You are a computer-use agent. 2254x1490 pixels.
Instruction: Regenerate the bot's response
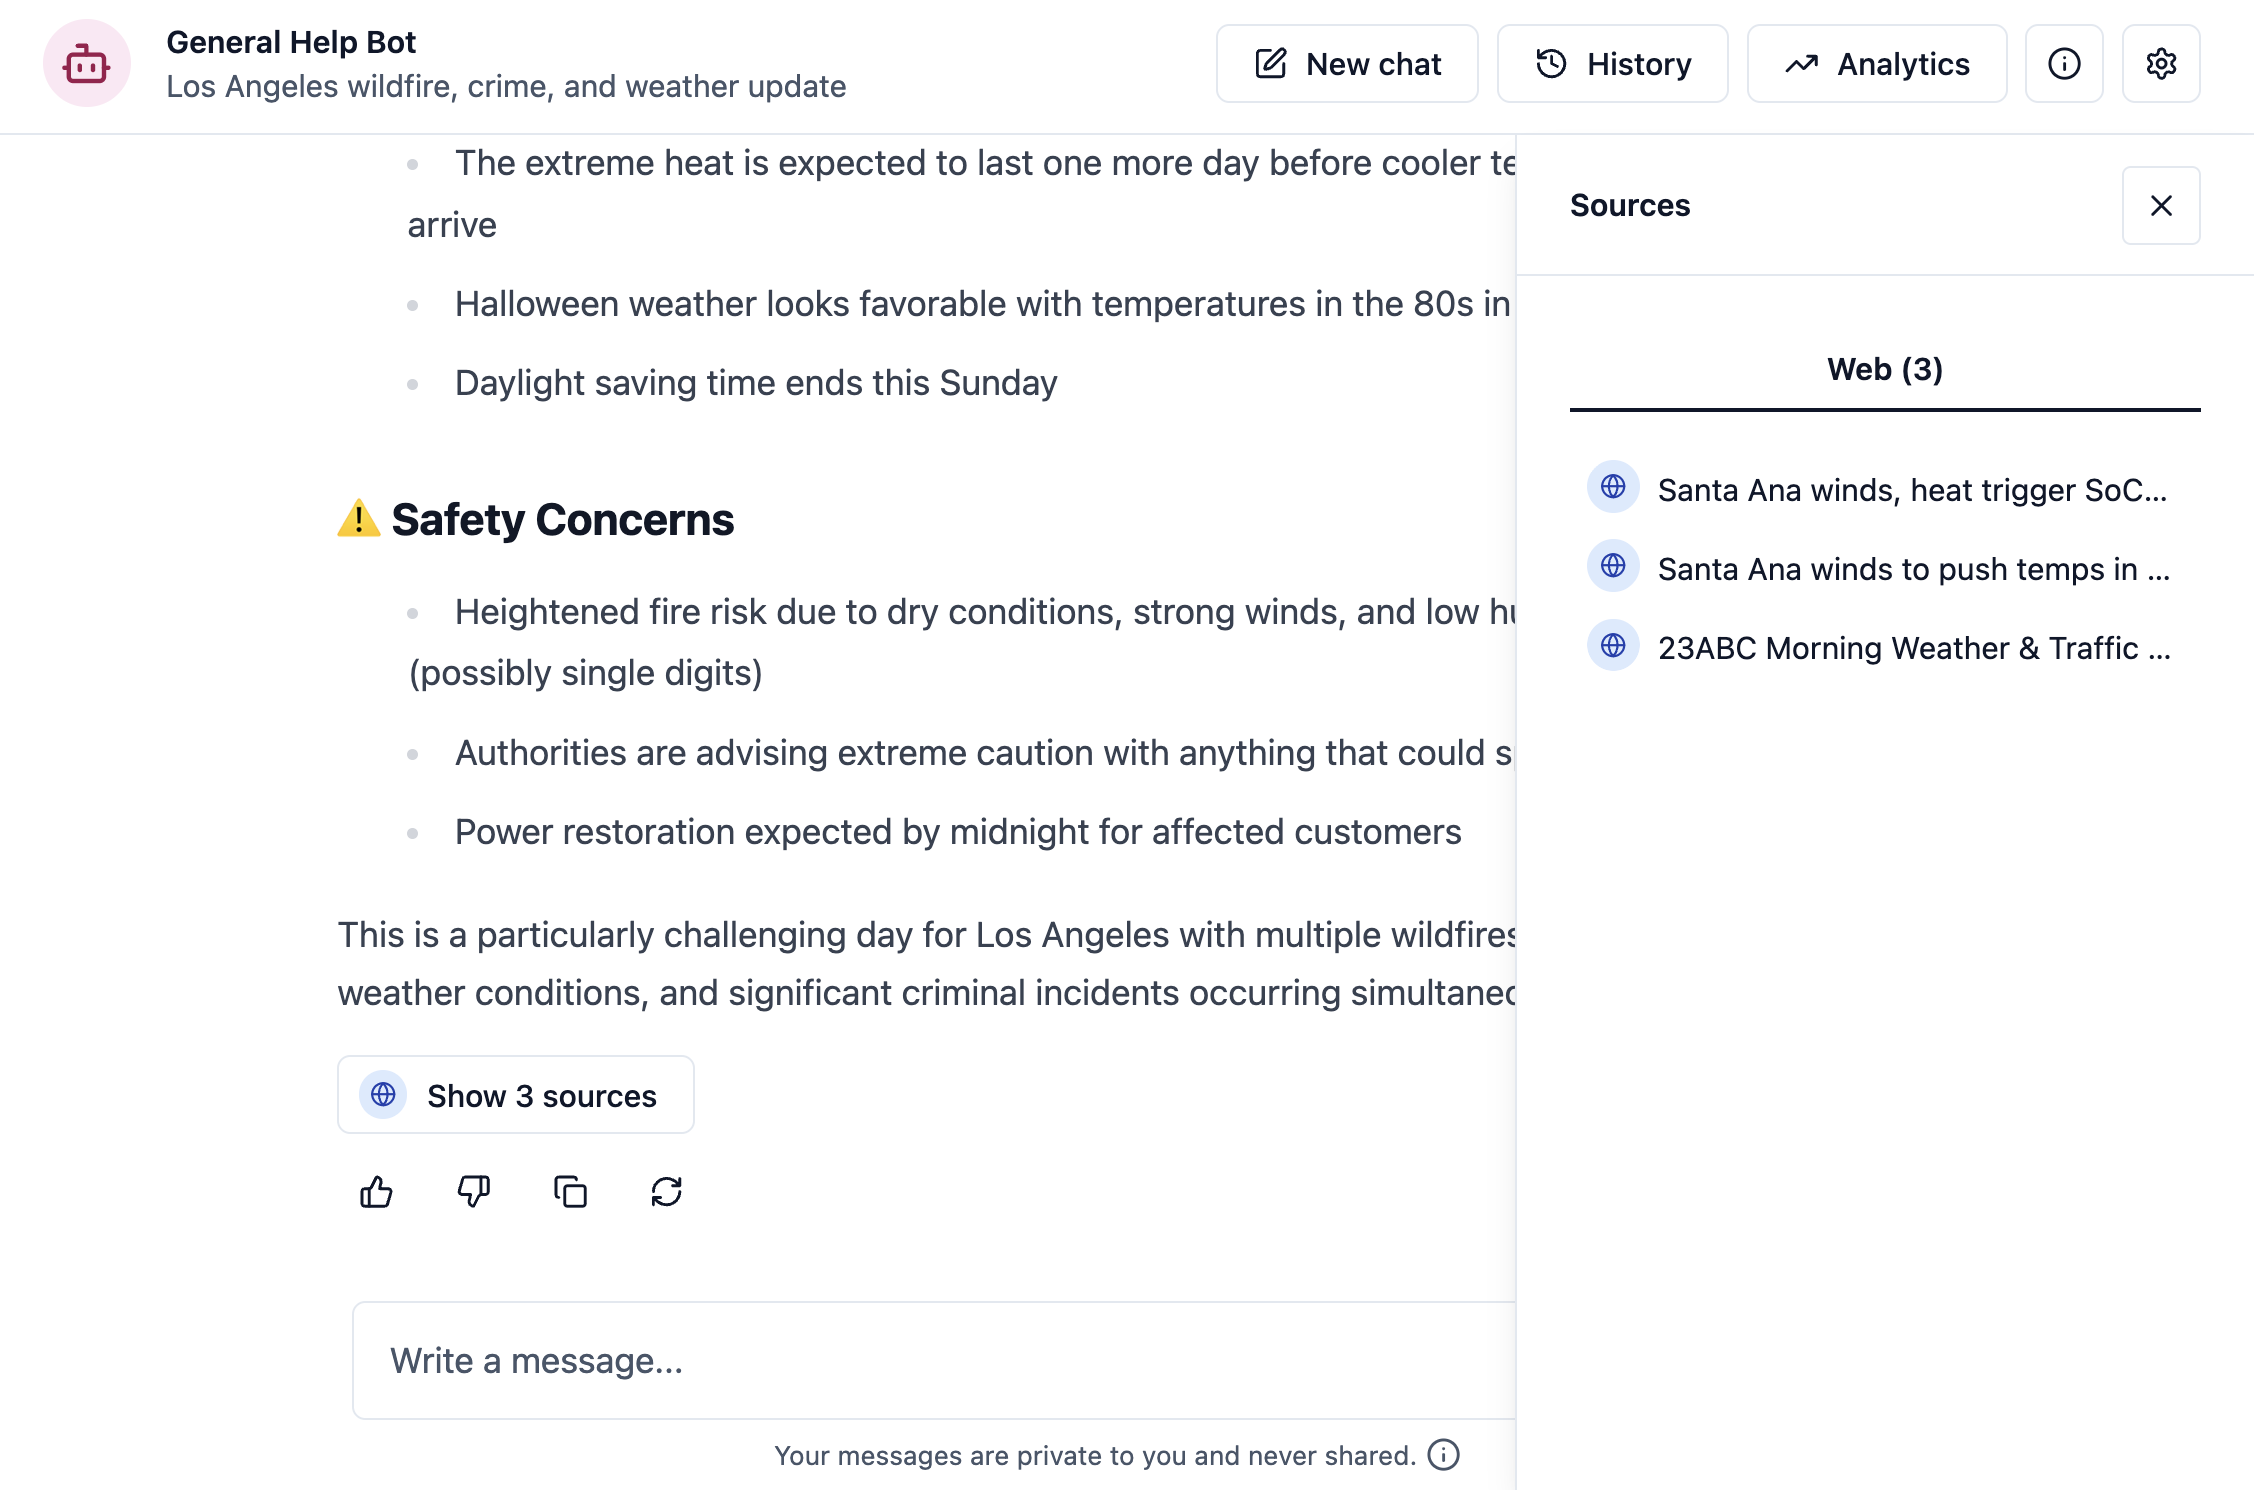click(x=668, y=1191)
